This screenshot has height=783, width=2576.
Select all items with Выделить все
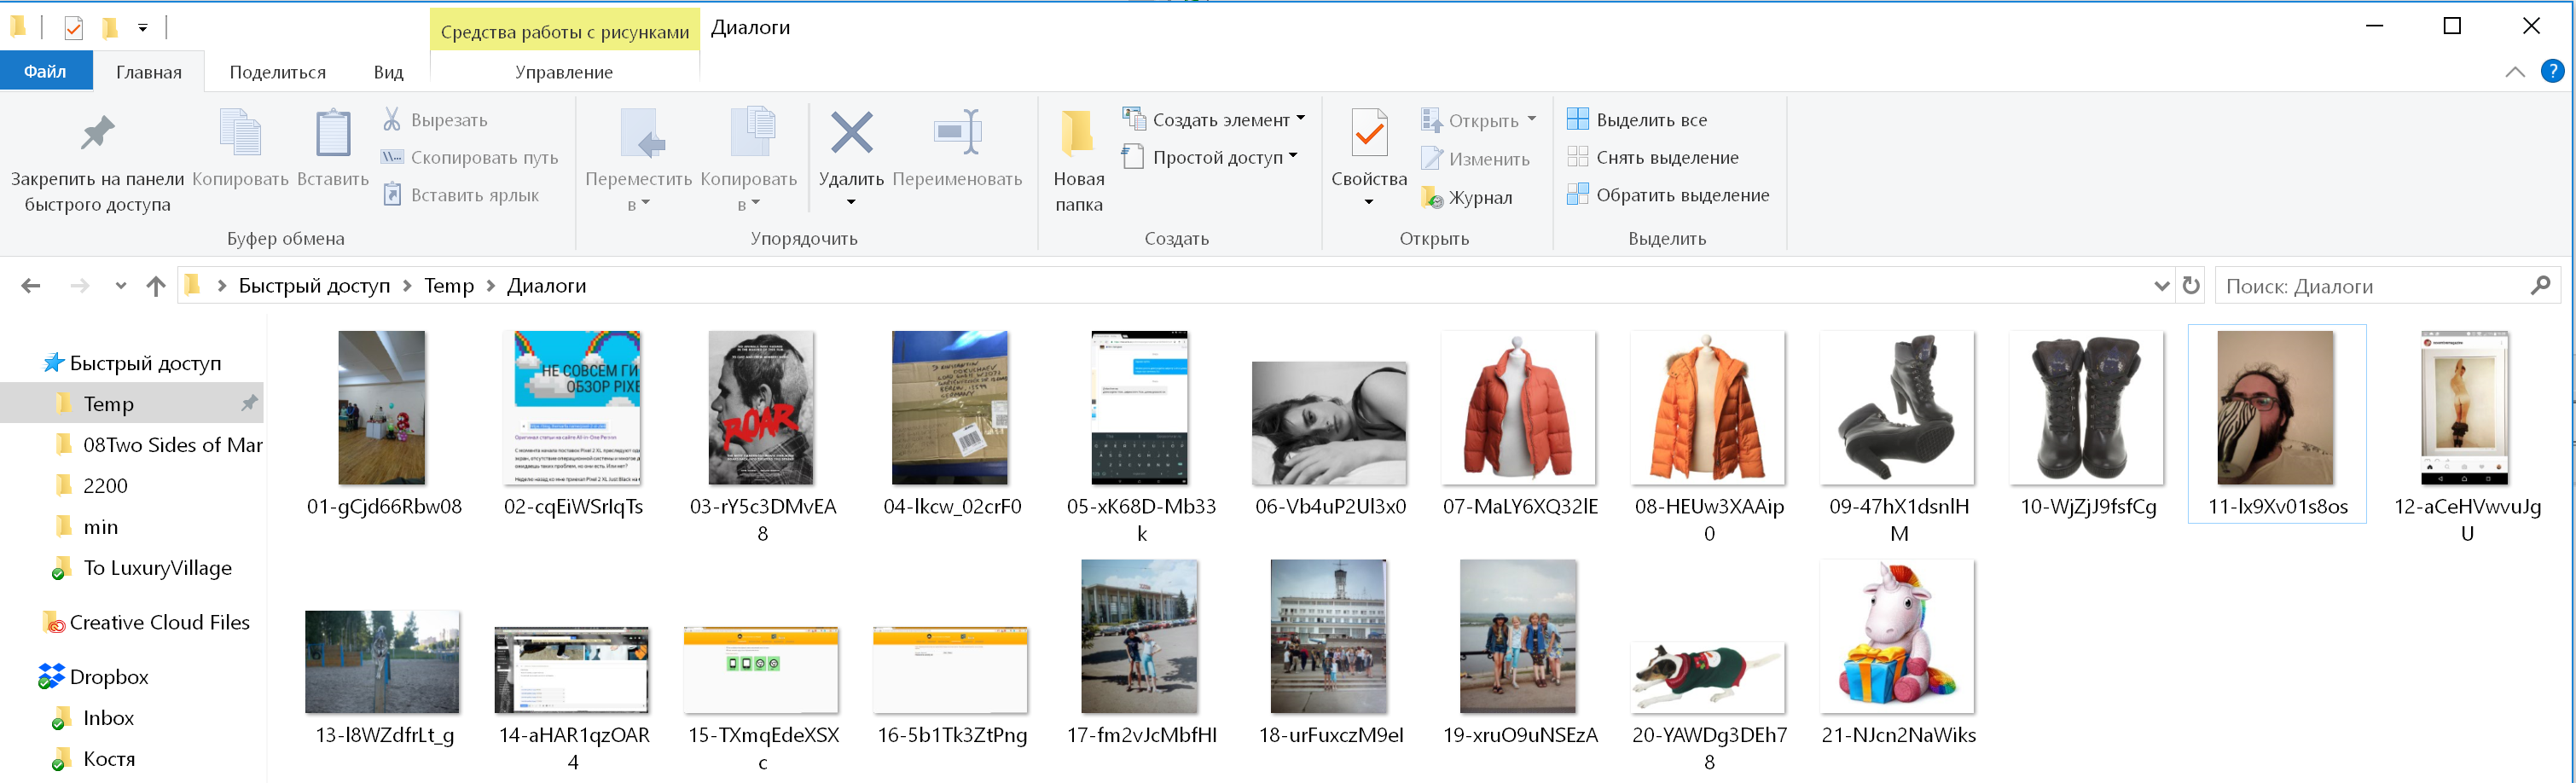click(x=1638, y=120)
